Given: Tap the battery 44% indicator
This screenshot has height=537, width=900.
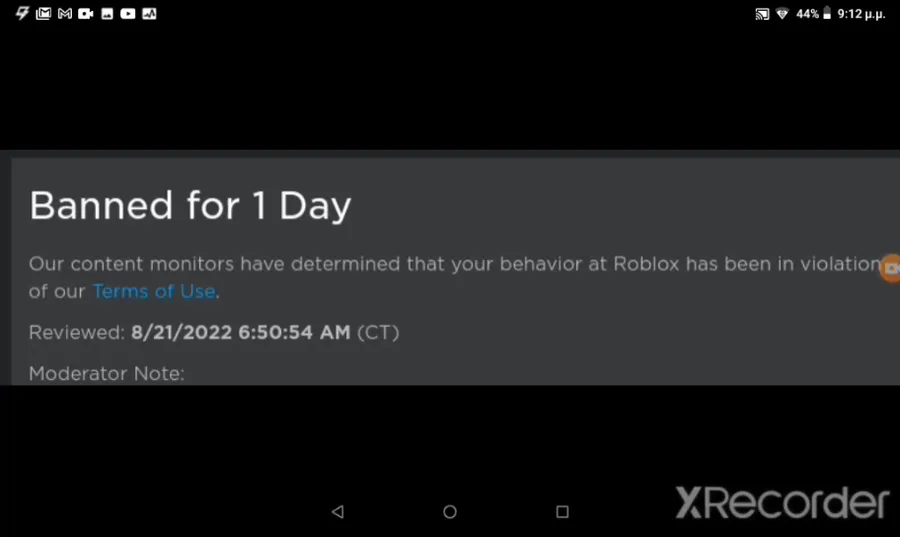Looking at the screenshot, I should click(x=813, y=14).
